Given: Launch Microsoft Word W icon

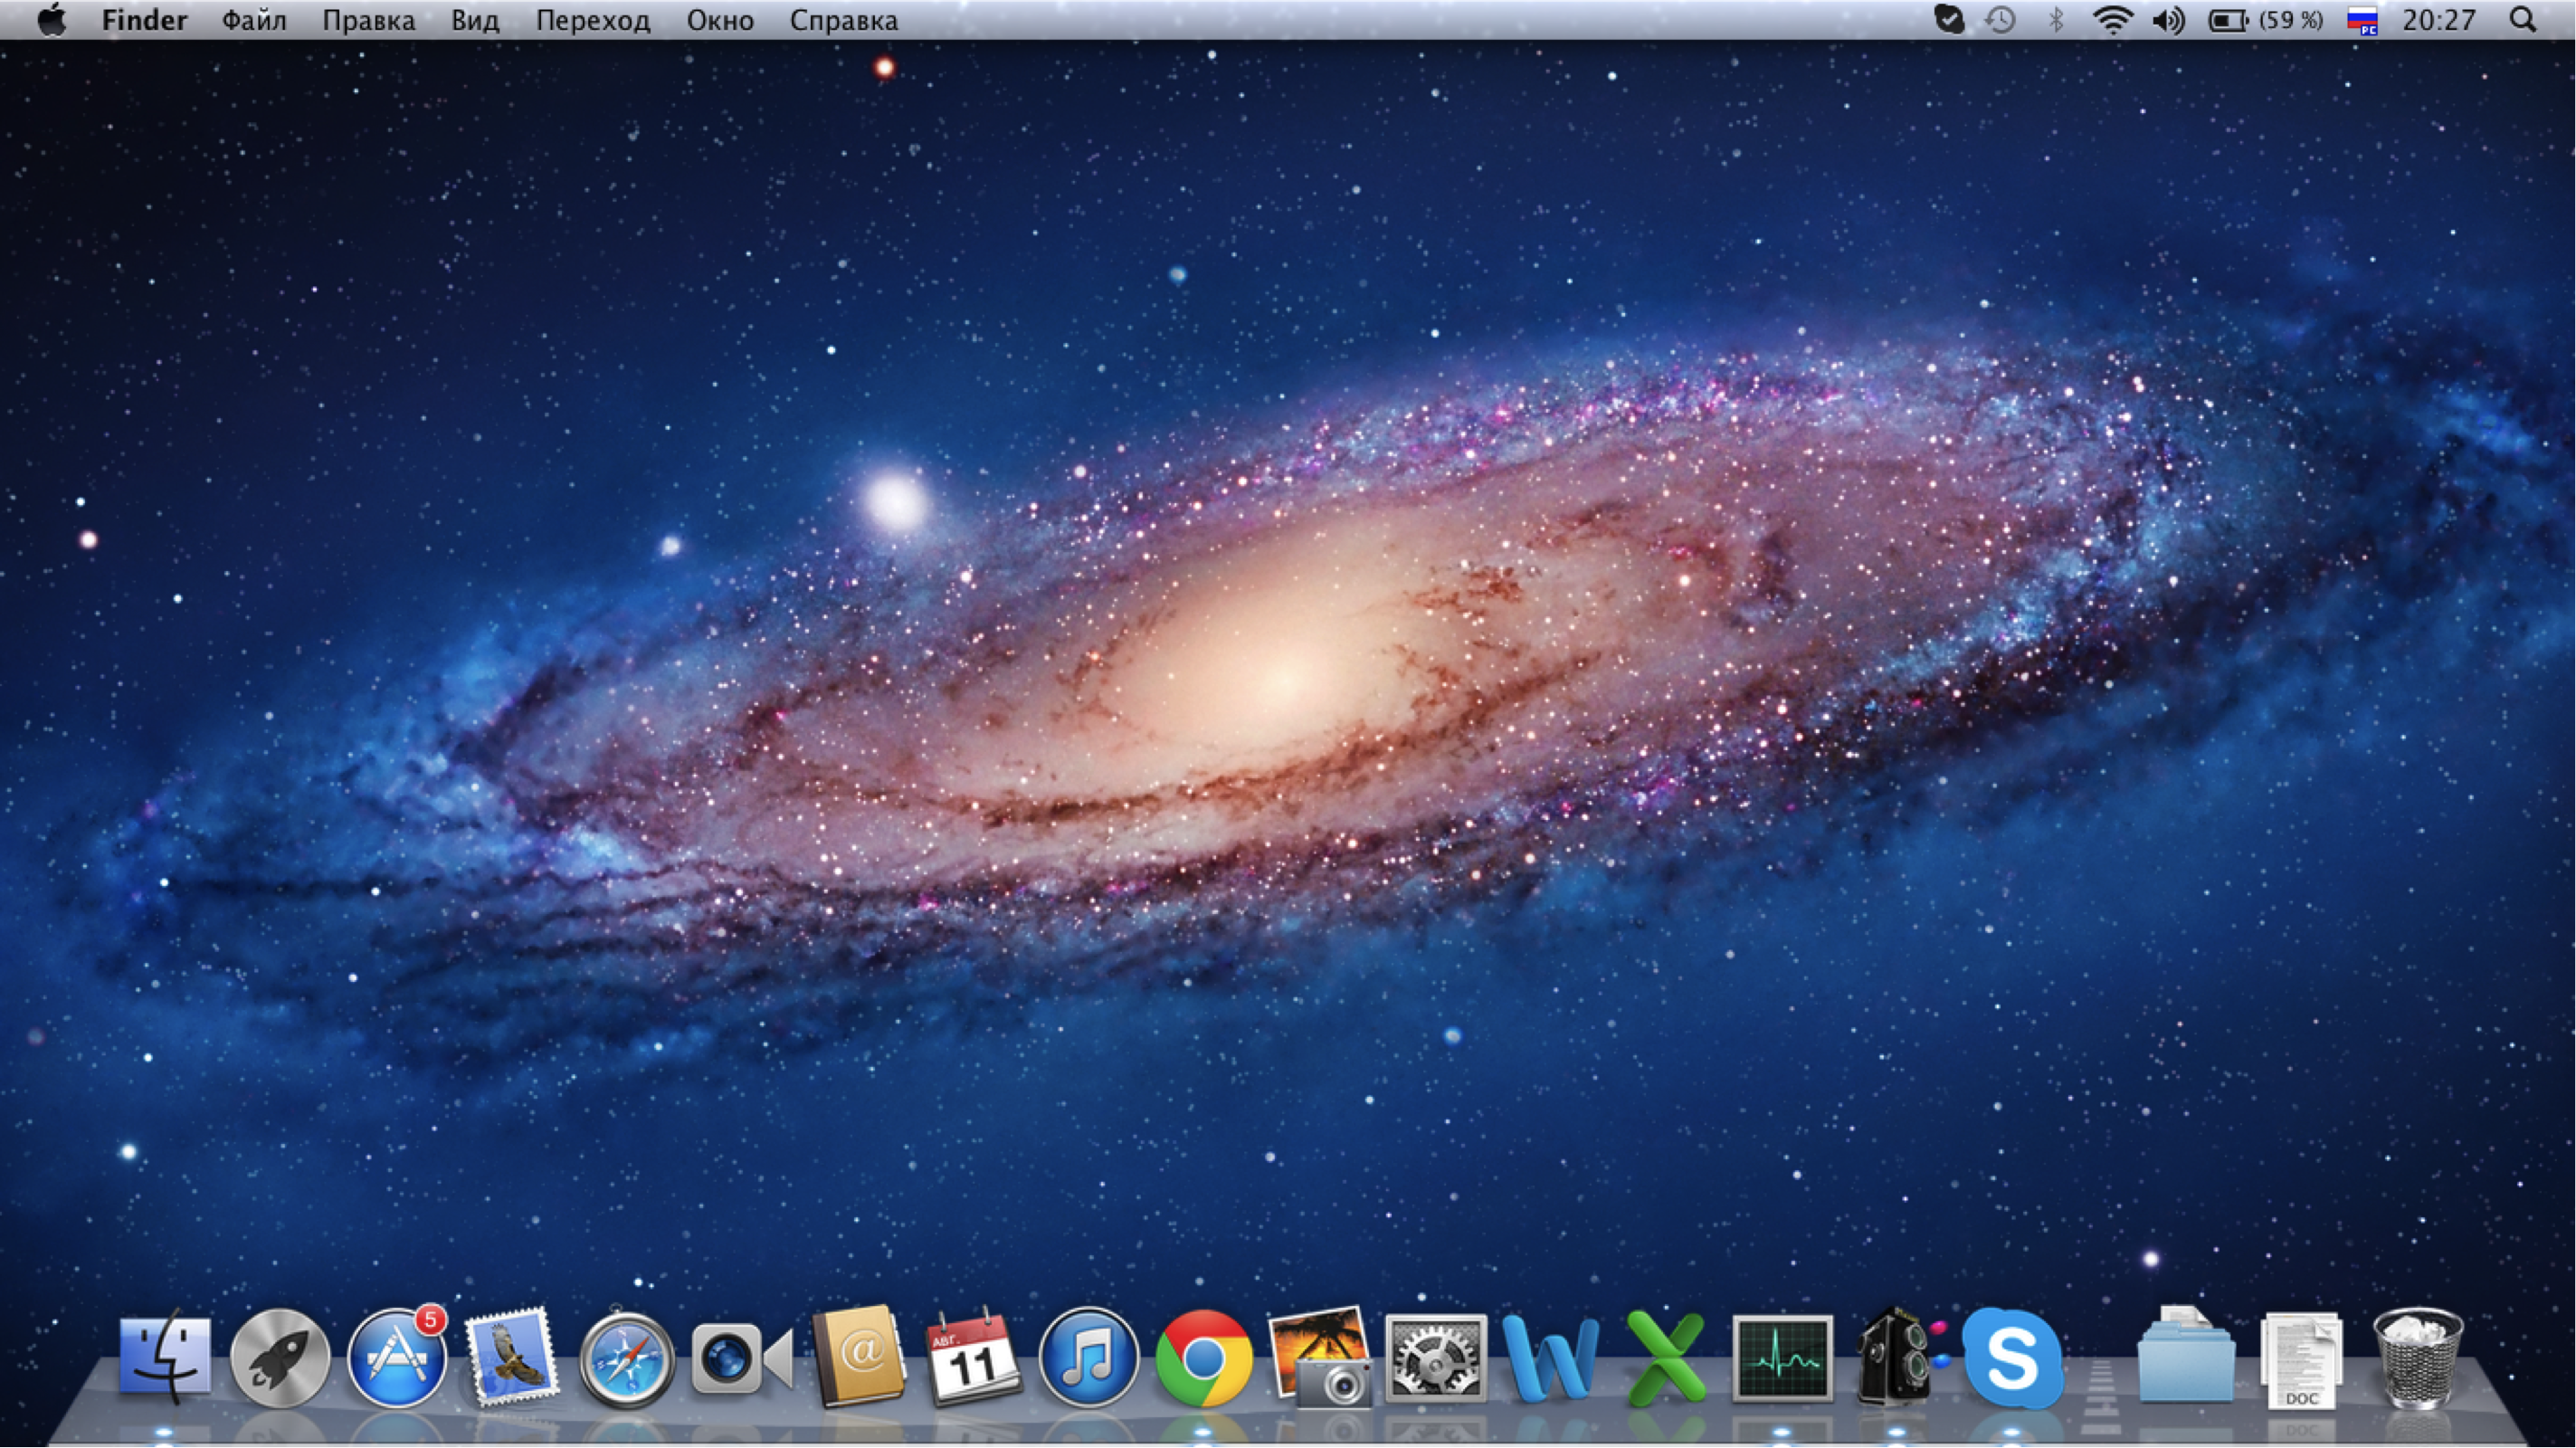Looking at the screenshot, I should (x=1550, y=1358).
